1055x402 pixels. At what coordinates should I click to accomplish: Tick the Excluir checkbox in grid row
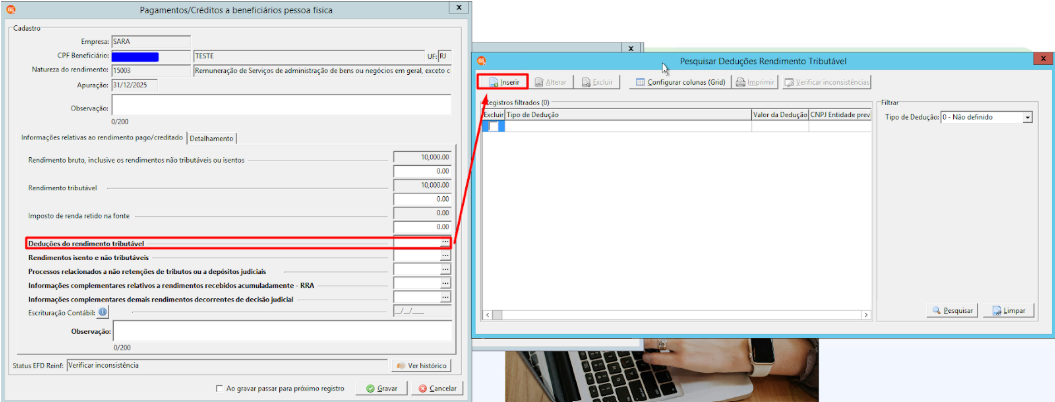(x=493, y=126)
